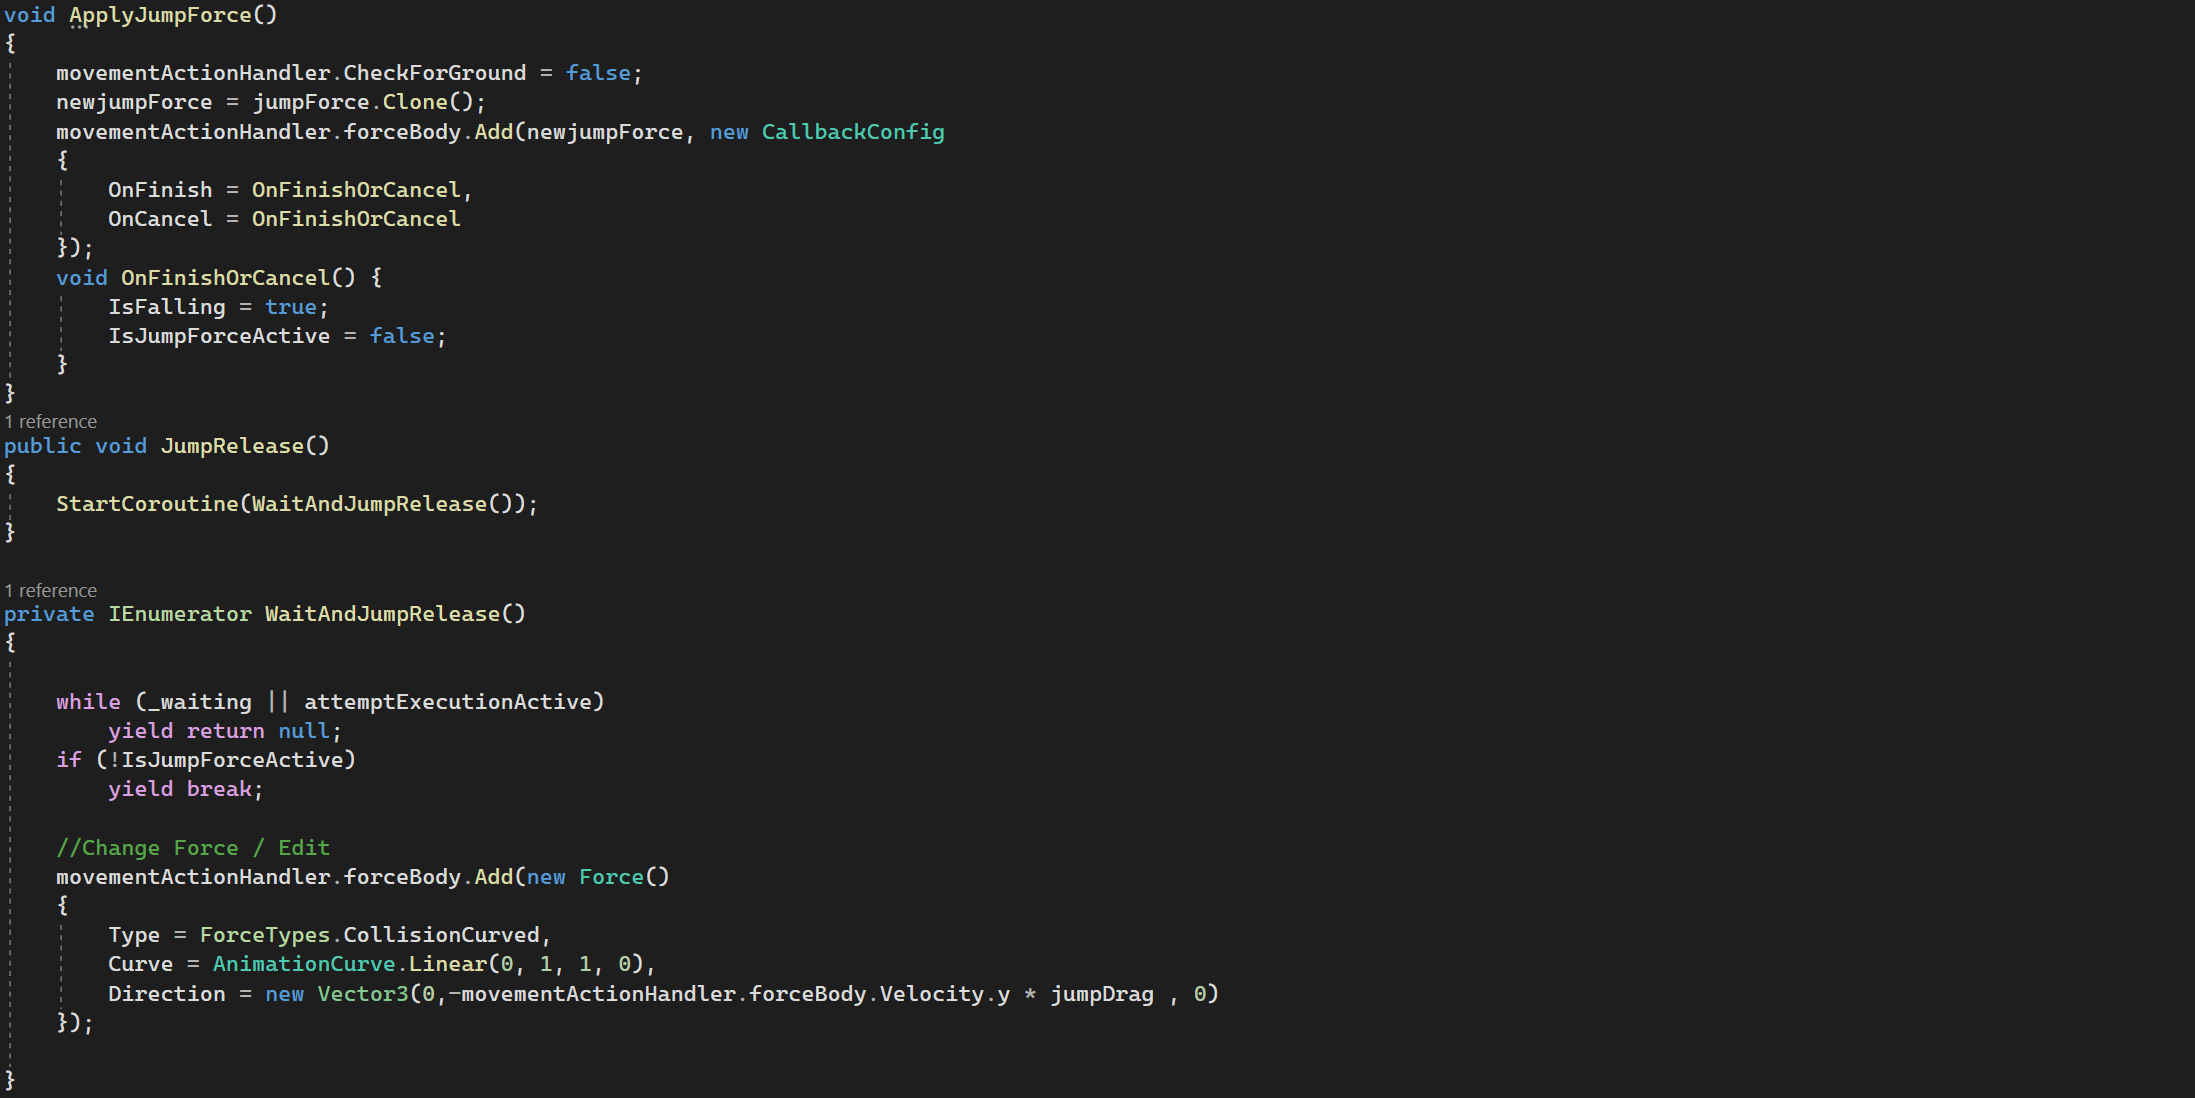Click the CollisionCurved enum value
This screenshot has height=1098, width=2195.
441,935
